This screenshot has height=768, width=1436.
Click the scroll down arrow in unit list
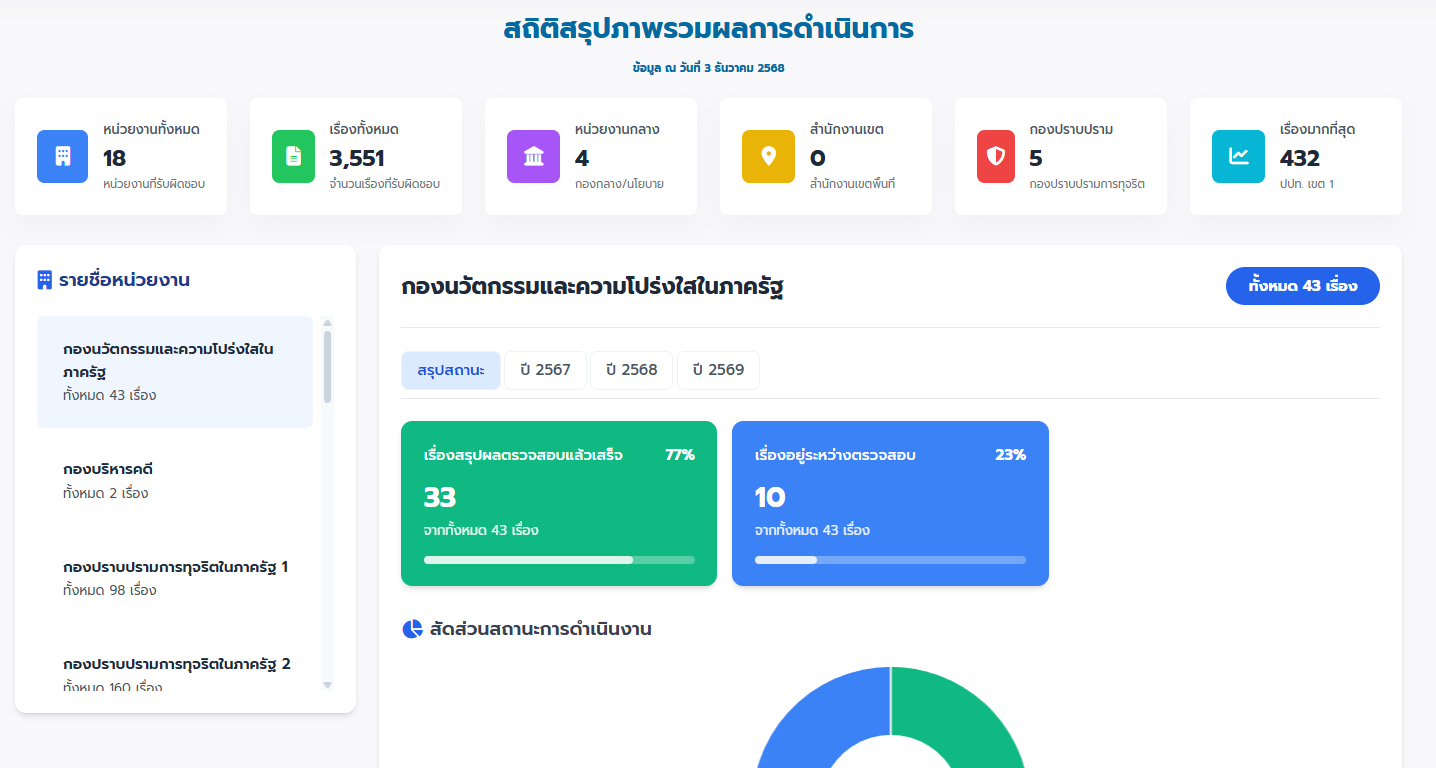[x=327, y=685]
